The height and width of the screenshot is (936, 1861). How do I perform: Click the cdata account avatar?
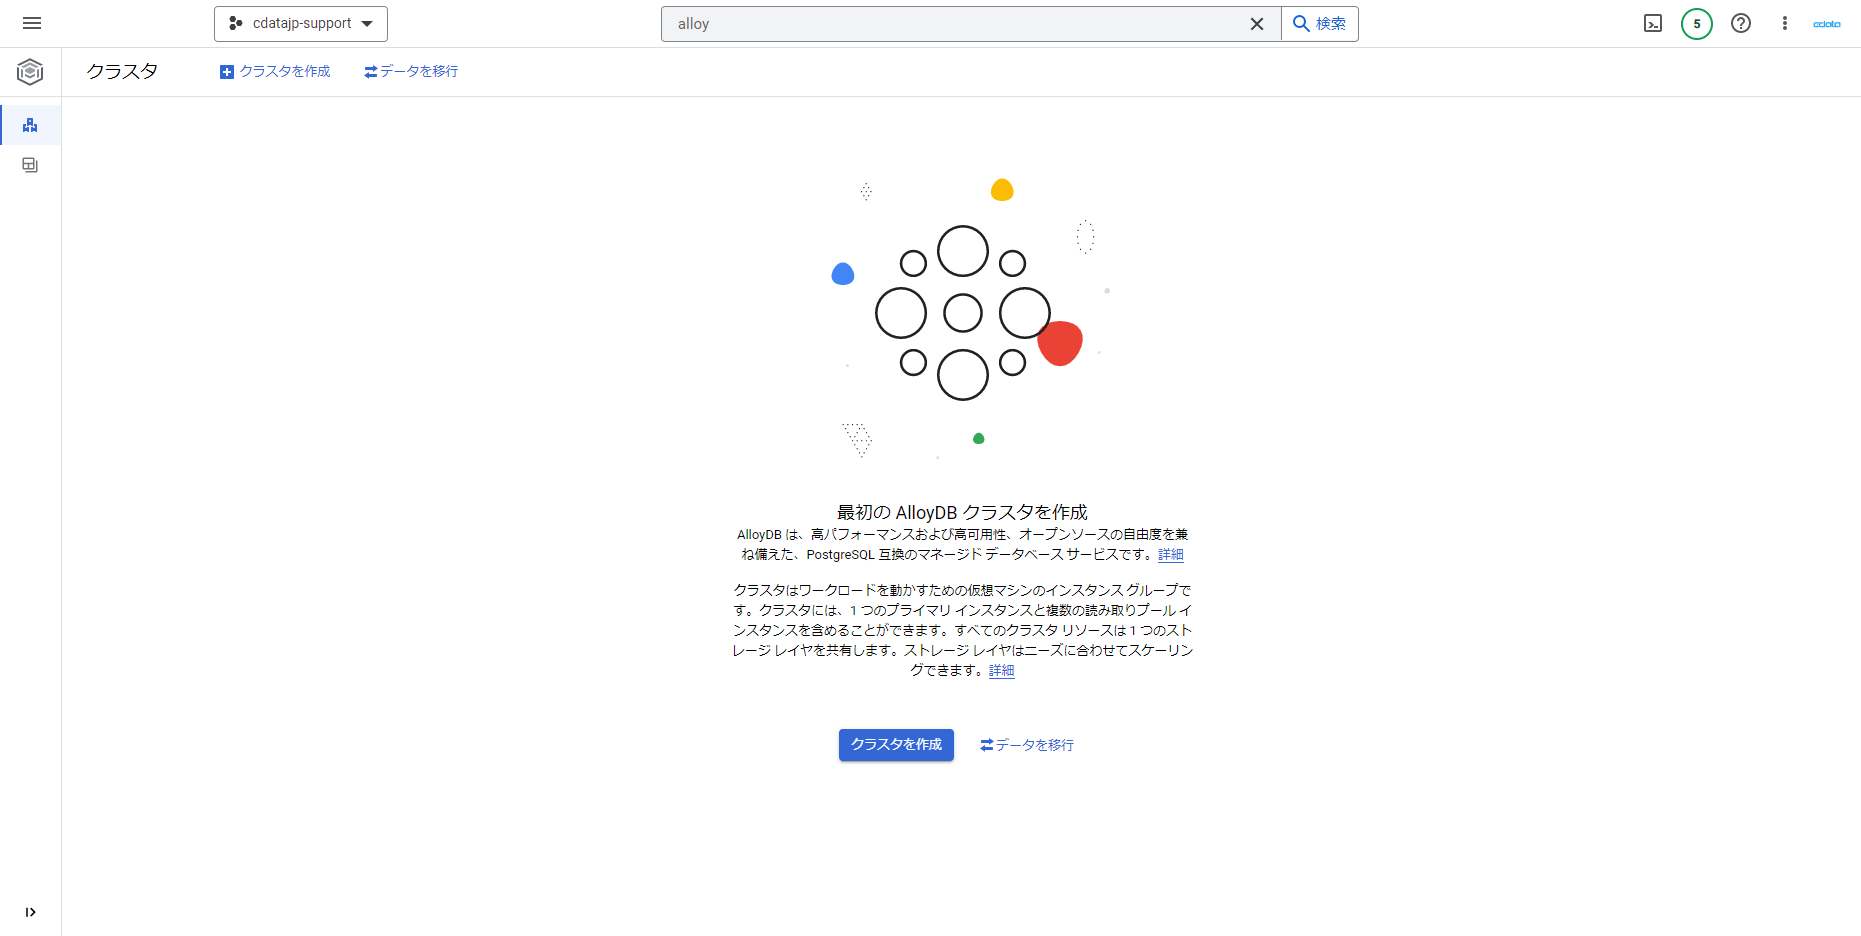[x=1827, y=24]
